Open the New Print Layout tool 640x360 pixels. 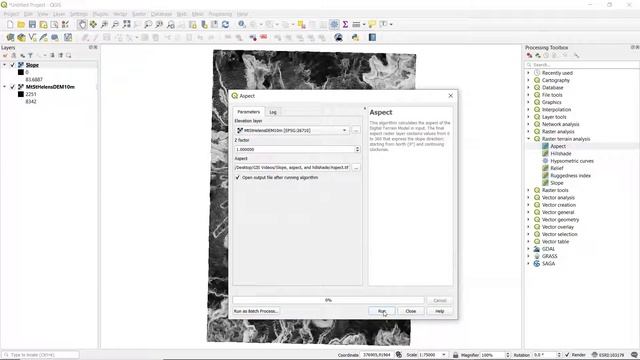(x=43, y=24)
